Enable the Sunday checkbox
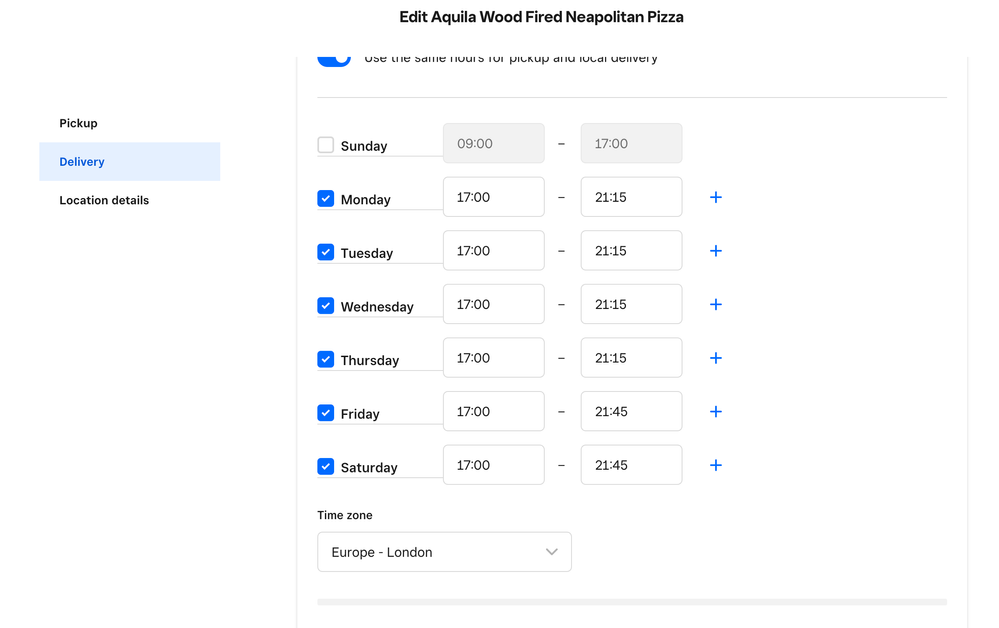 click(326, 145)
